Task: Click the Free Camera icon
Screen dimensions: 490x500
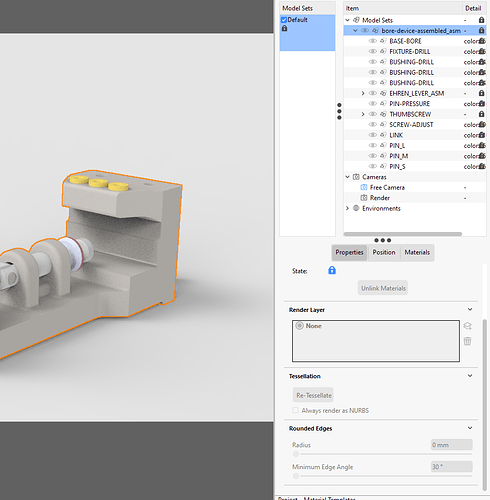Action: pyautogui.click(x=364, y=187)
